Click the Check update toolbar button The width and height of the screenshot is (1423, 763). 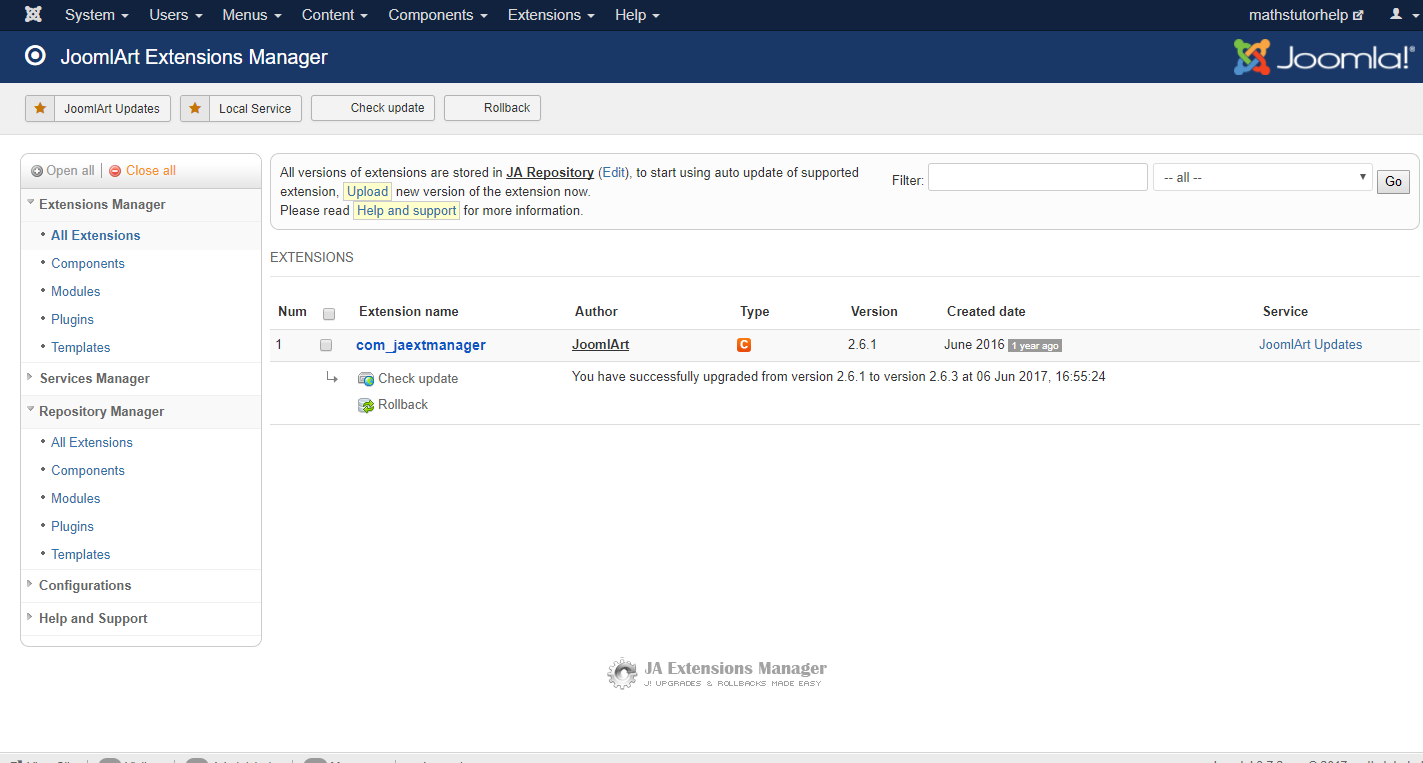[x=373, y=108]
